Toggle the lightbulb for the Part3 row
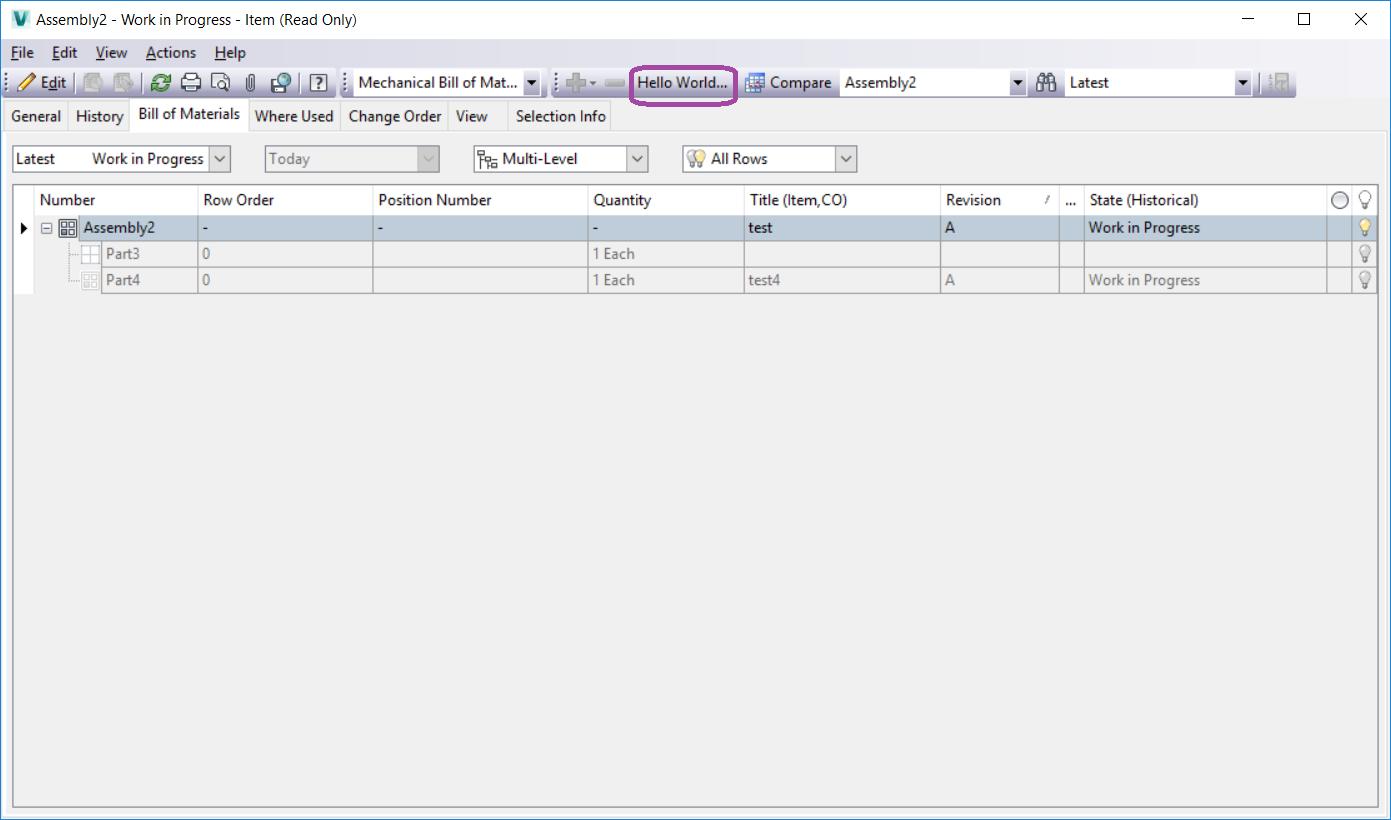The image size is (1391, 820). (1364, 253)
